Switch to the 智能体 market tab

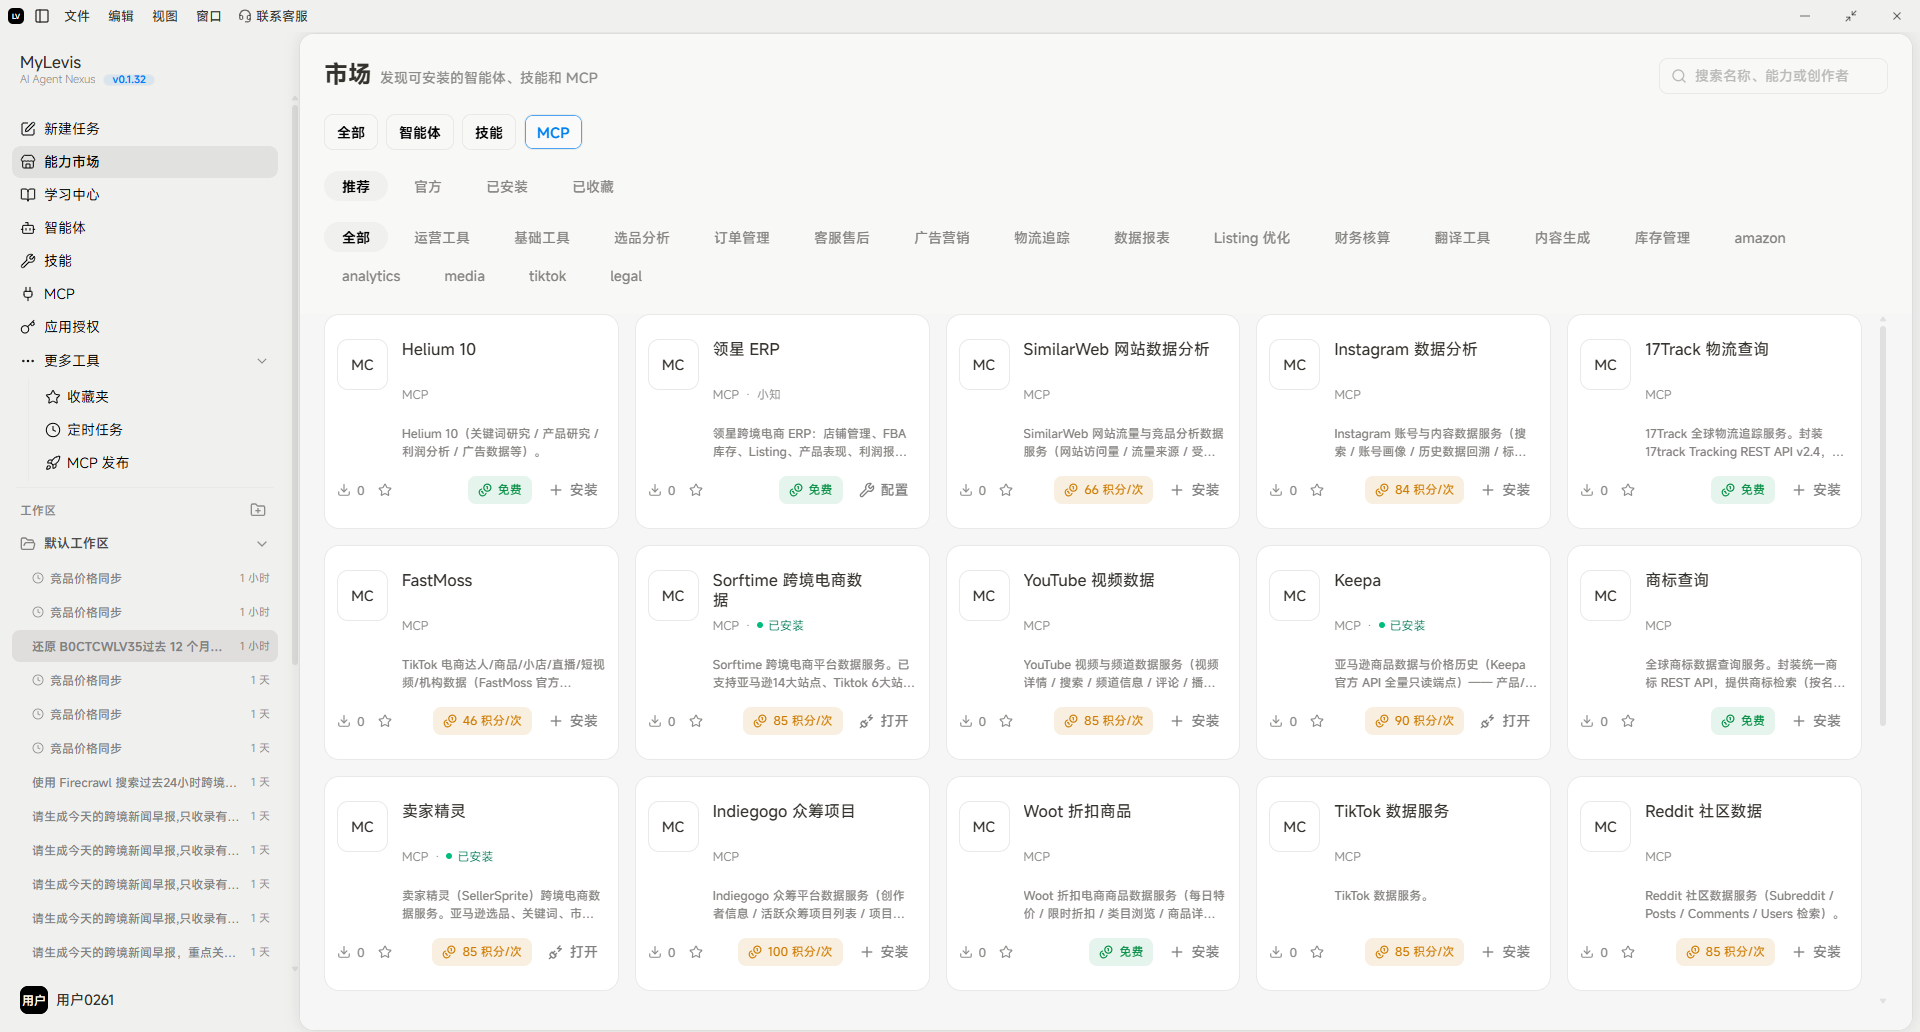419,132
